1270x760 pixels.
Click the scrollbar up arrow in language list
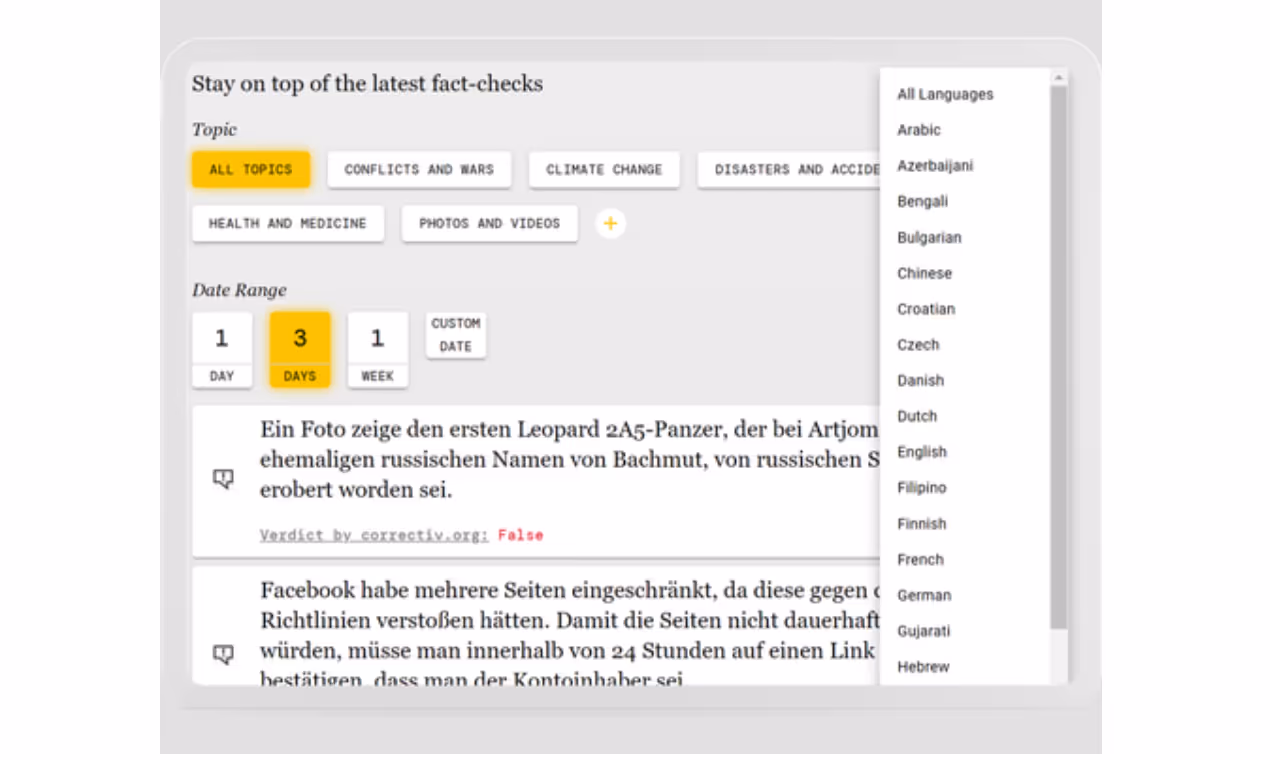point(1059,77)
